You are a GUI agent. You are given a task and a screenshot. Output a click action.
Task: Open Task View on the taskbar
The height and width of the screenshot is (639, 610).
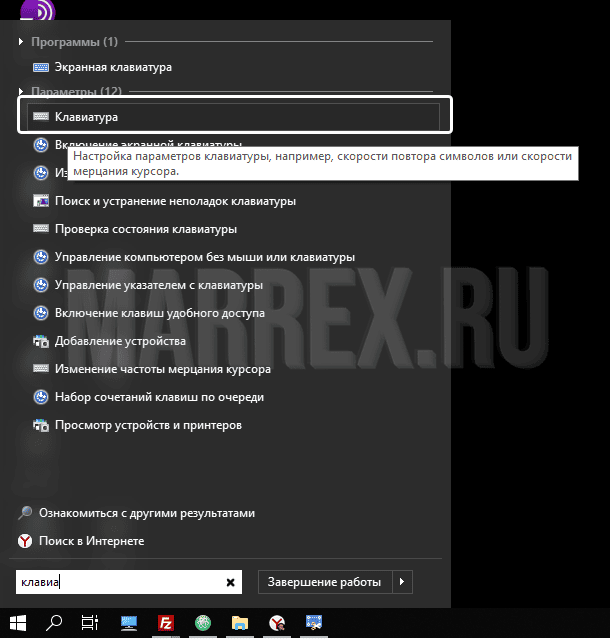[90, 623]
